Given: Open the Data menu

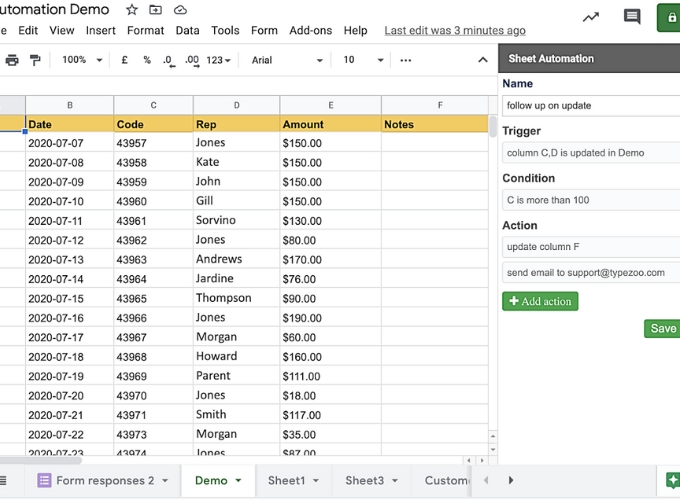Looking at the screenshot, I should (187, 30).
